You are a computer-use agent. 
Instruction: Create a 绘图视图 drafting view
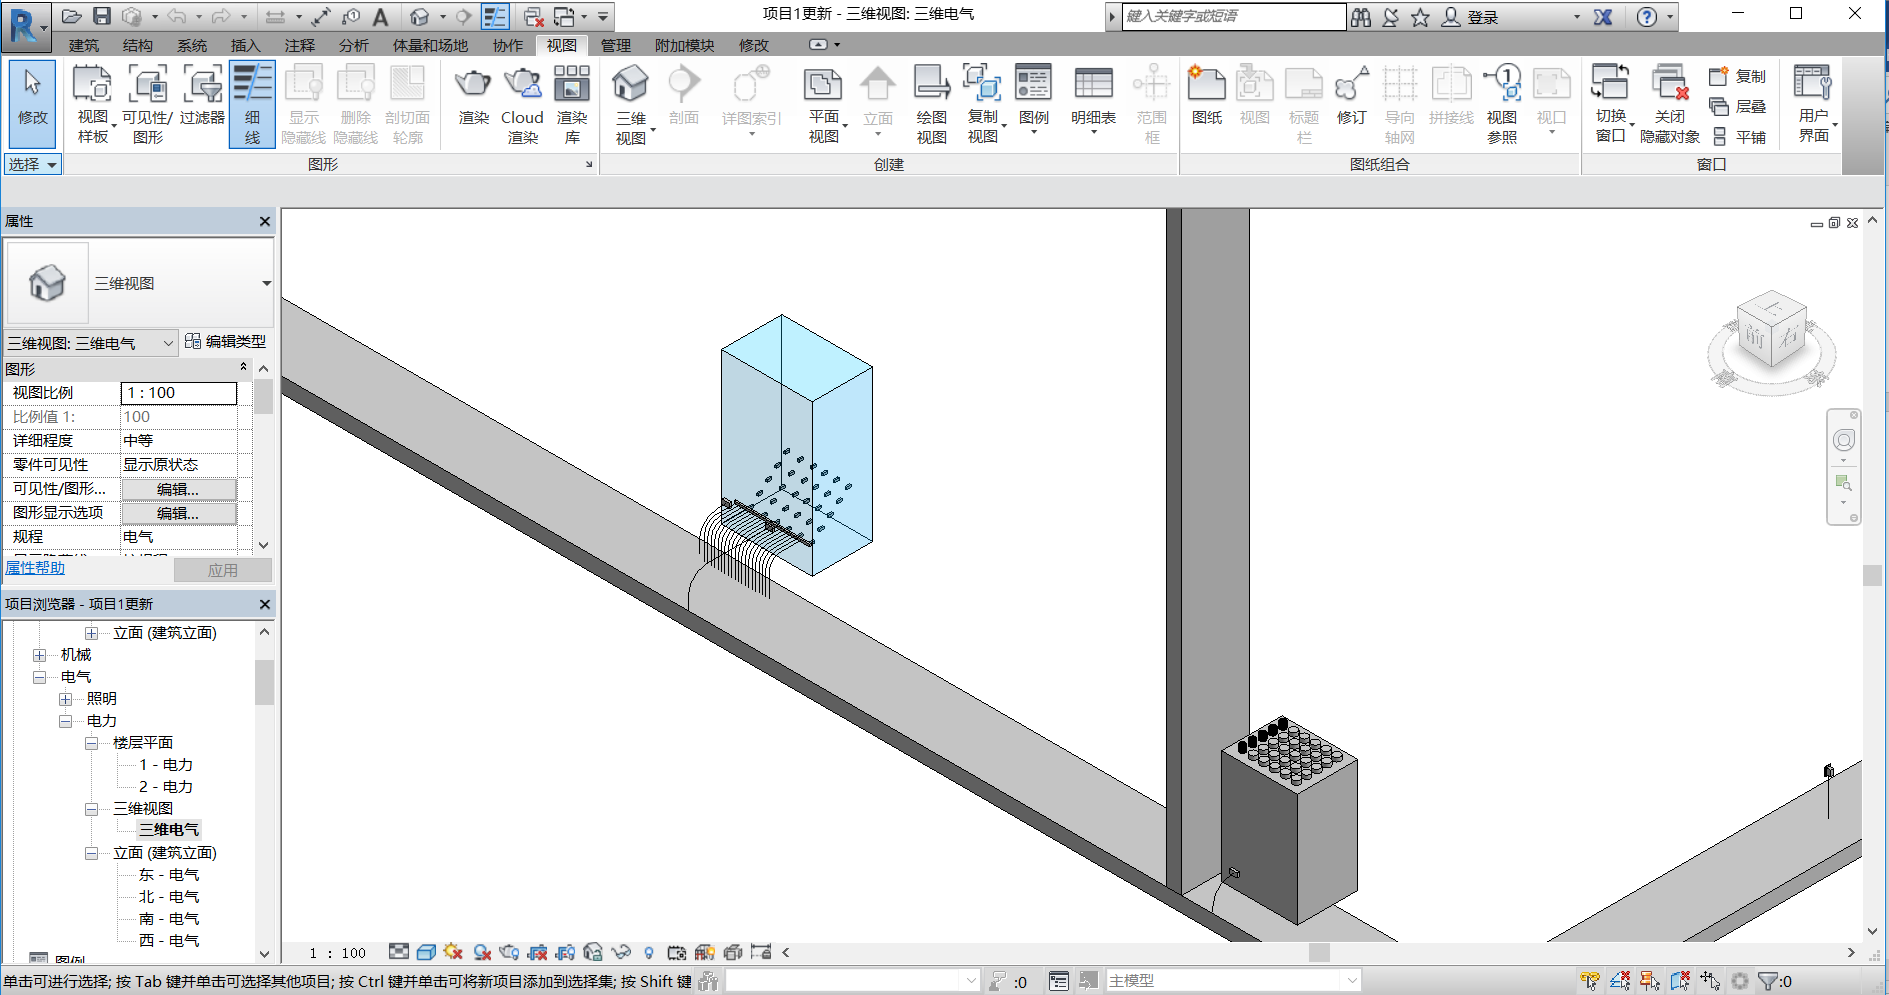click(x=931, y=104)
